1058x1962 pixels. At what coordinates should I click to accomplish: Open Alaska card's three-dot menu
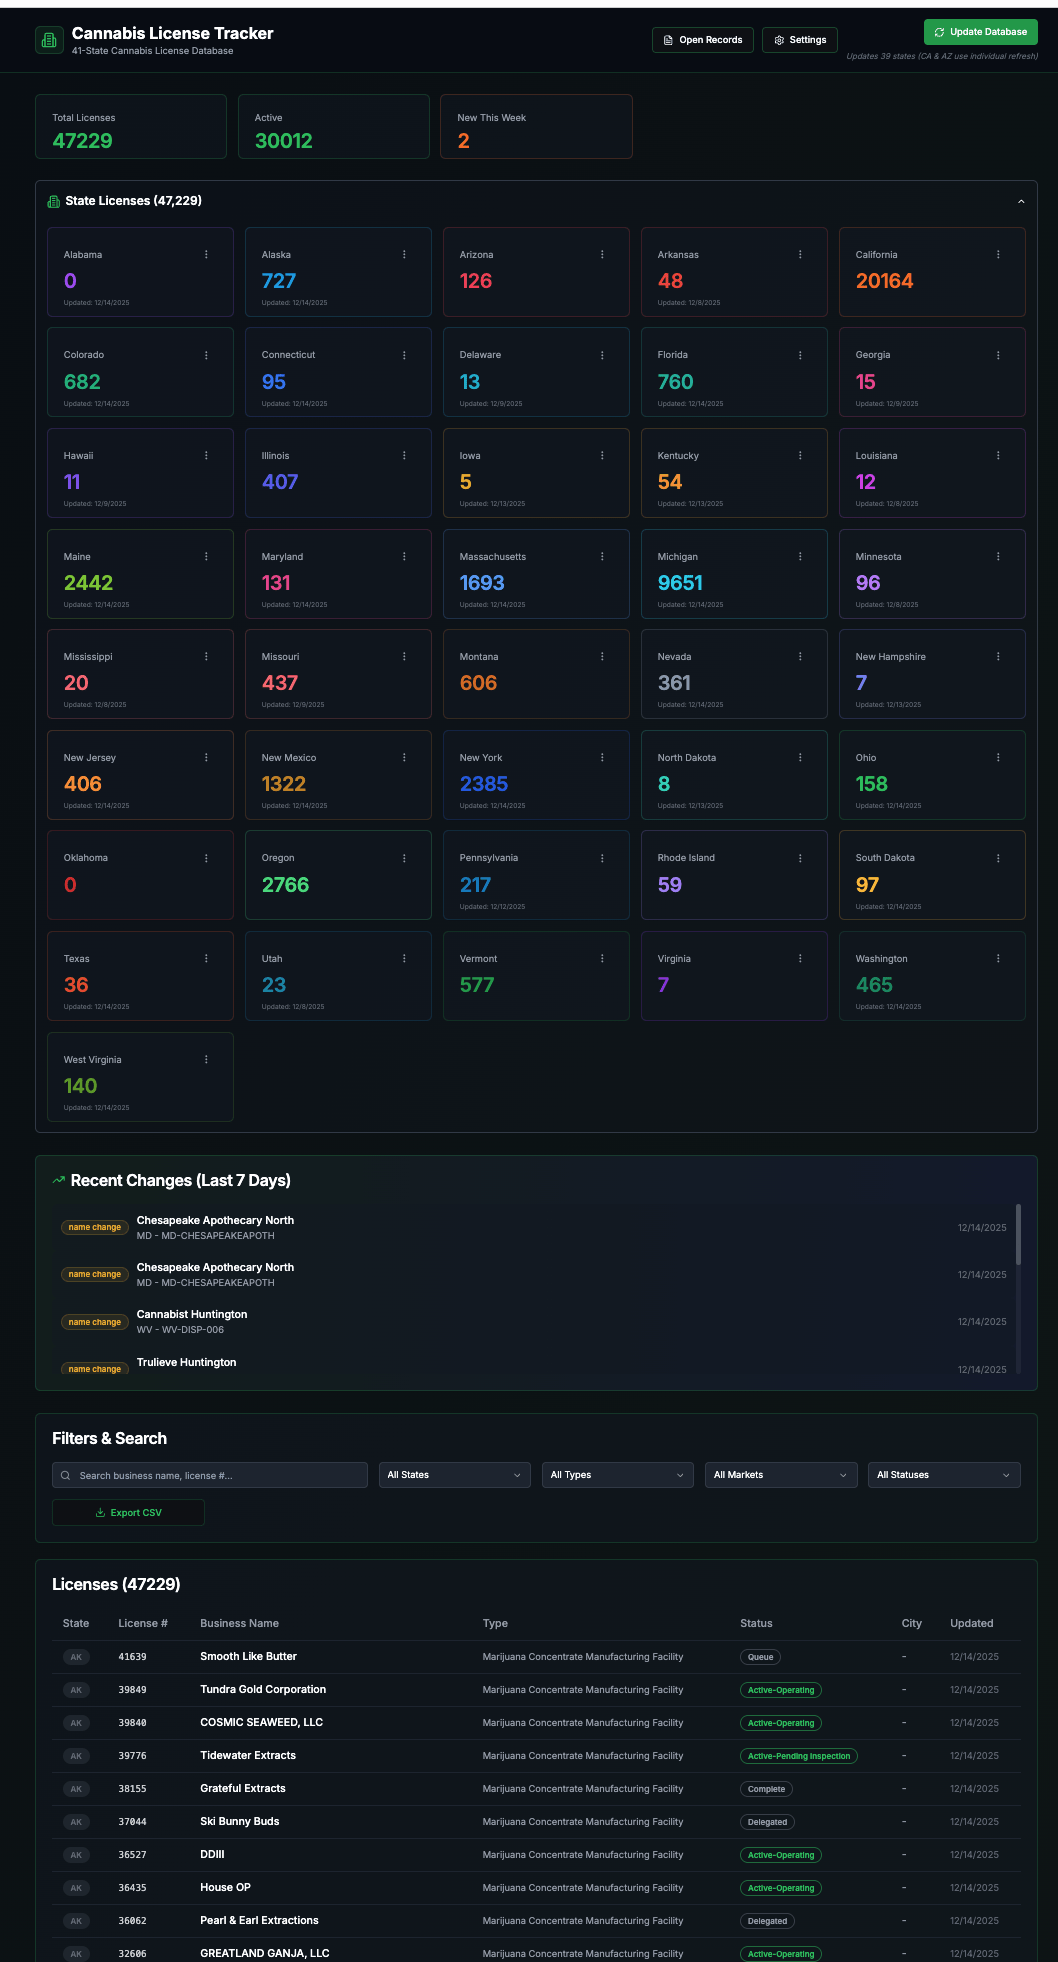click(404, 255)
